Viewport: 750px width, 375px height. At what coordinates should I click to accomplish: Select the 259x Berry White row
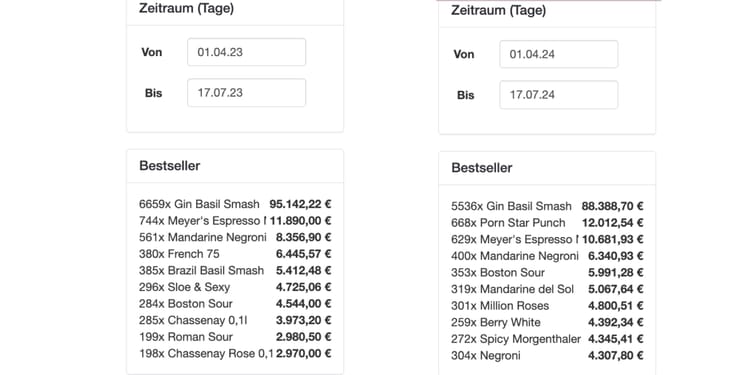click(x=547, y=322)
